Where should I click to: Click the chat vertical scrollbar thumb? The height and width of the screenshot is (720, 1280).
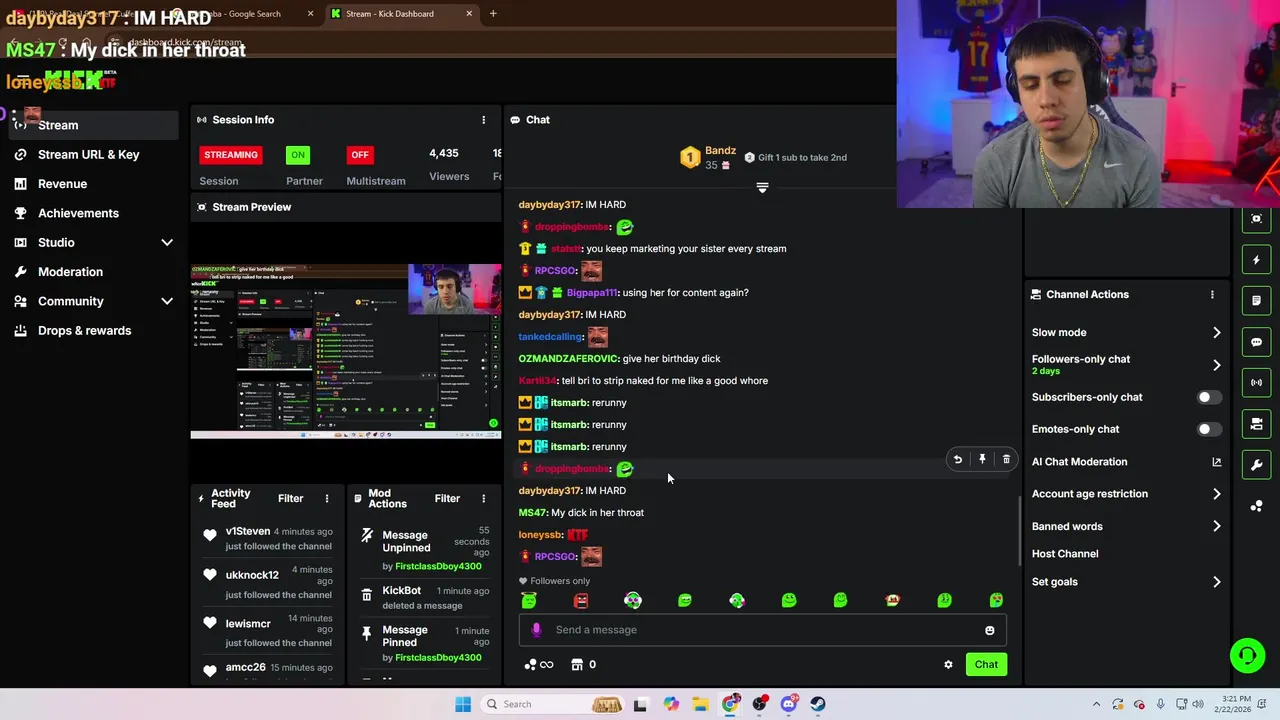pos(1019,530)
